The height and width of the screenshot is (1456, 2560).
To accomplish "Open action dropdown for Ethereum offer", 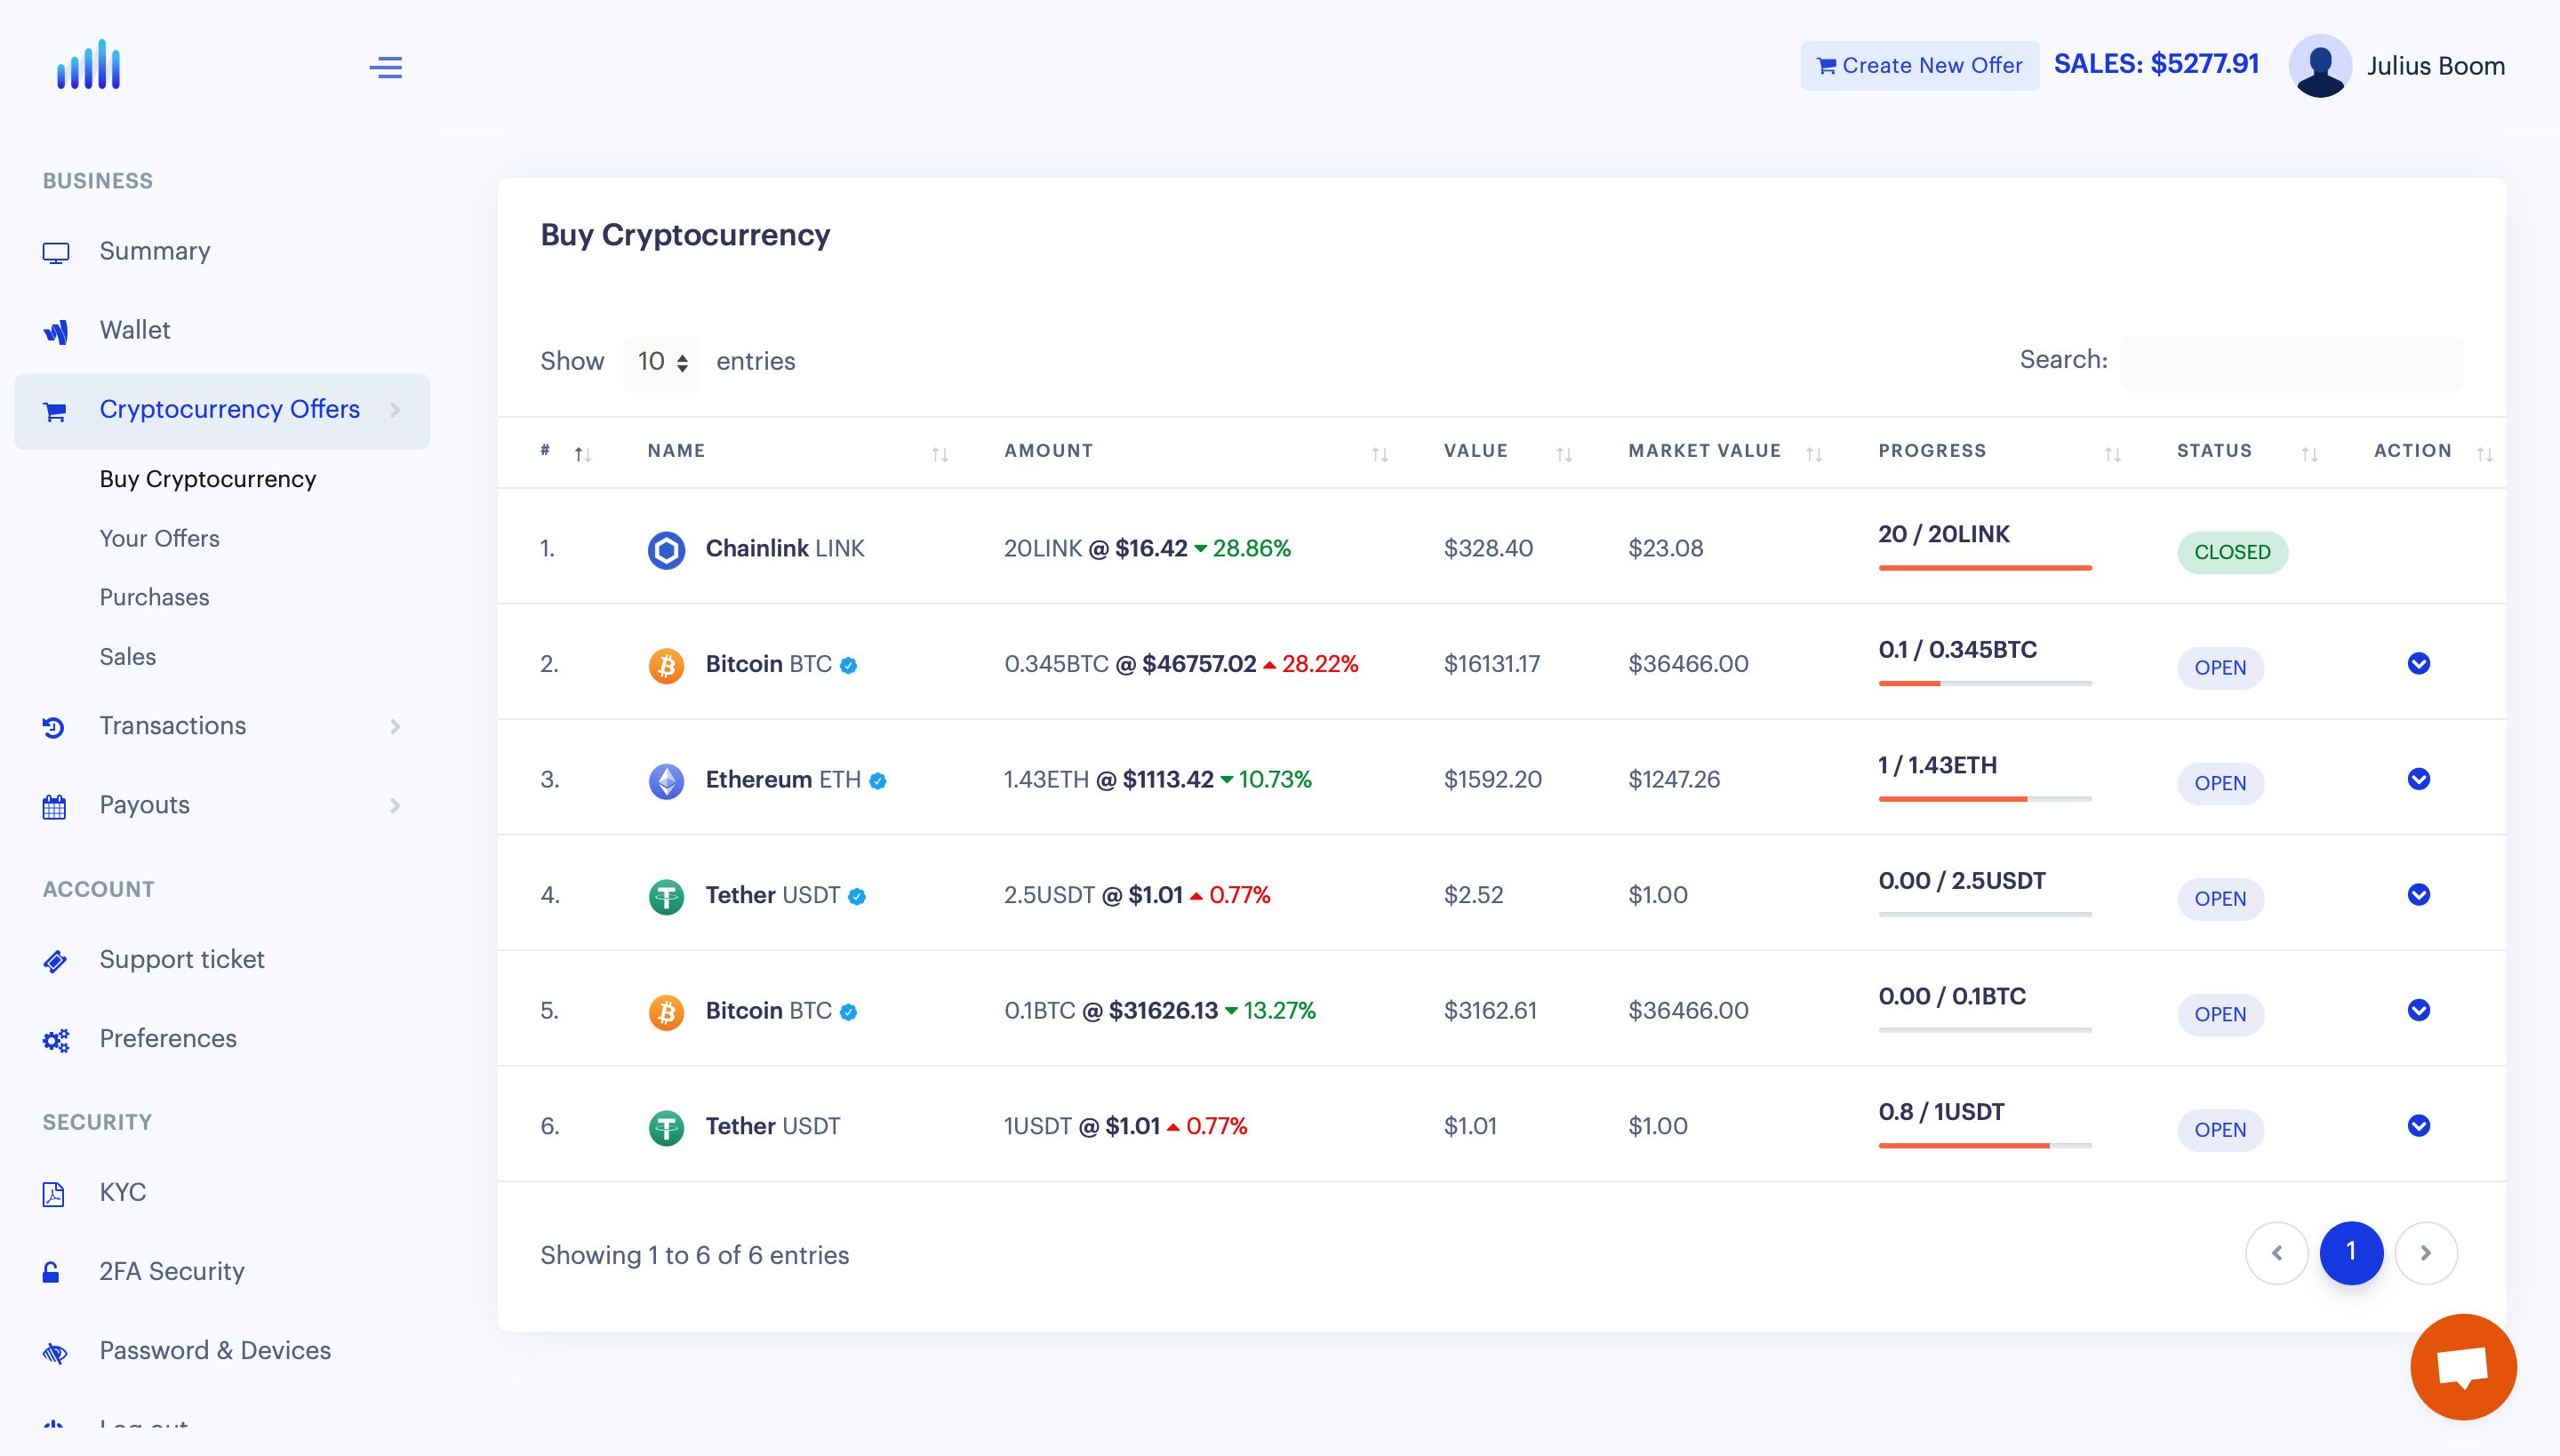I will (x=2418, y=779).
